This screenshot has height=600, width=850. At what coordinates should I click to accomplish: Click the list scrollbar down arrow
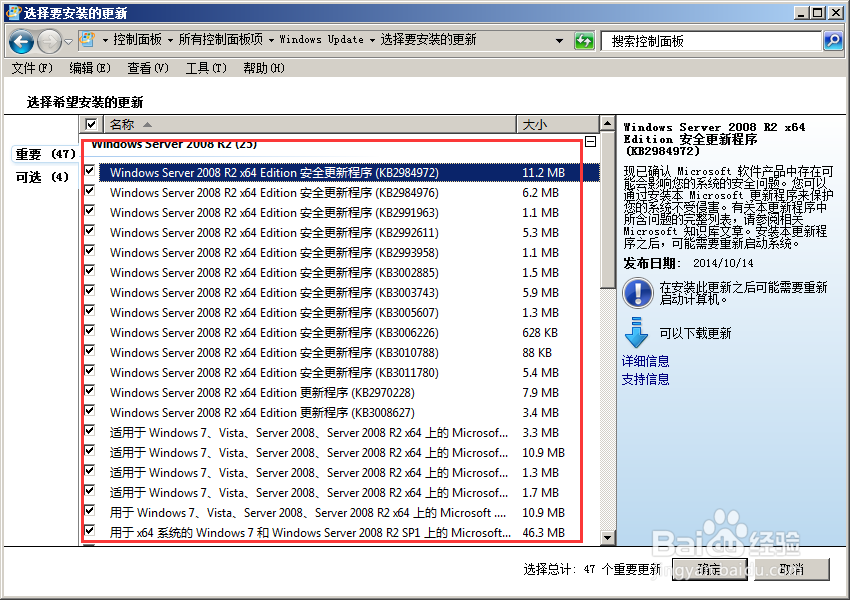[x=608, y=538]
